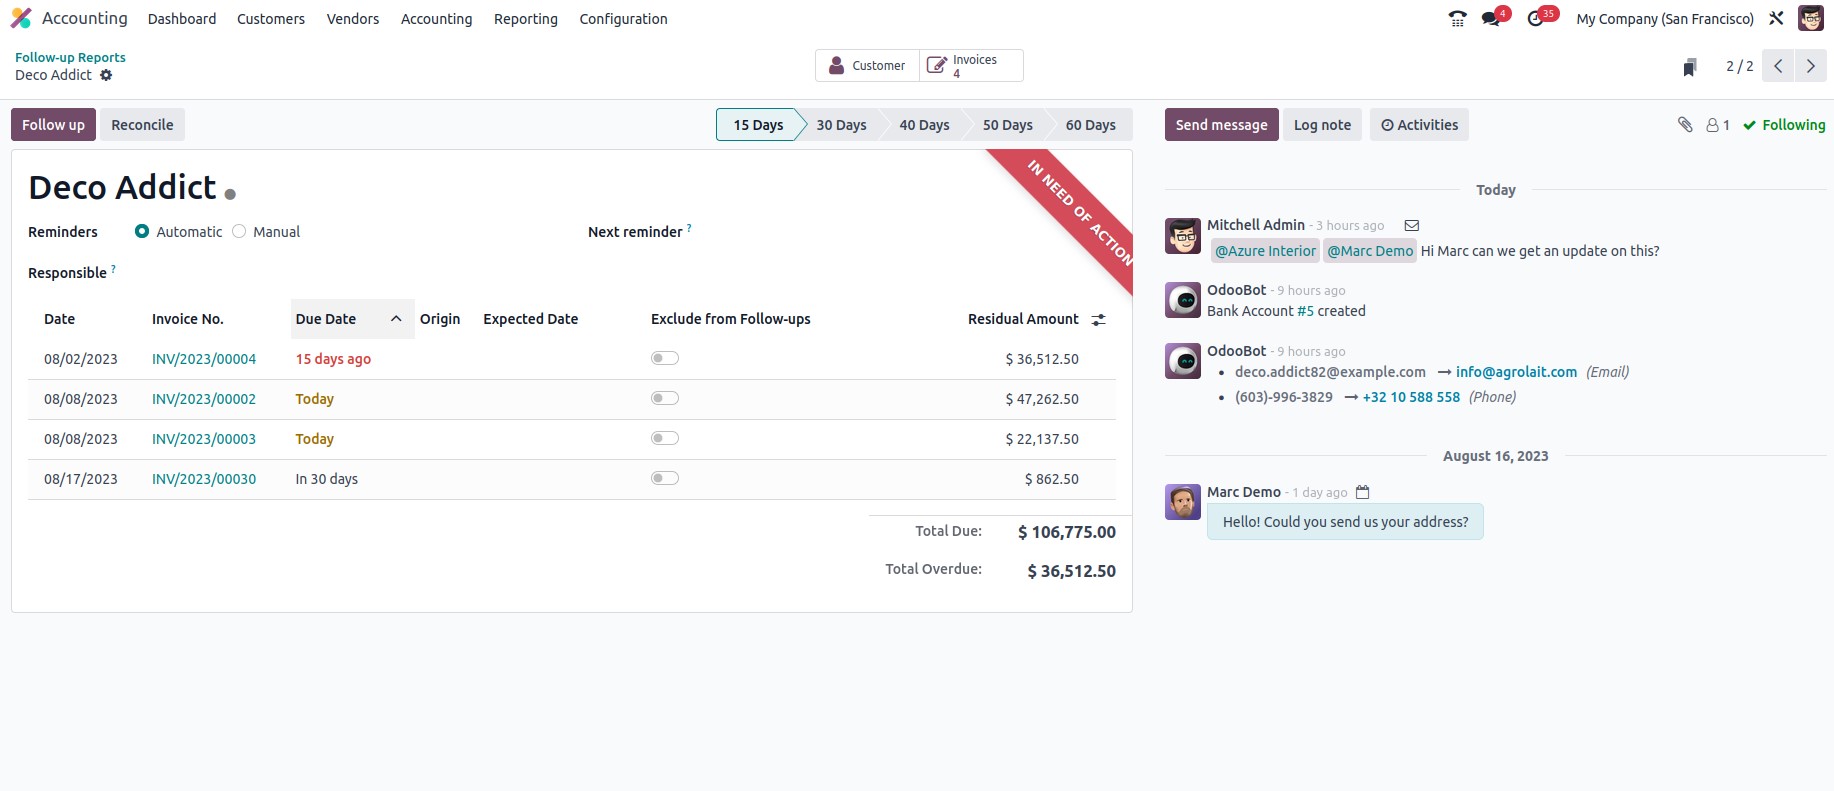Click the Activities button
Viewport: 1834px width, 791px height.
pos(1419,125)
